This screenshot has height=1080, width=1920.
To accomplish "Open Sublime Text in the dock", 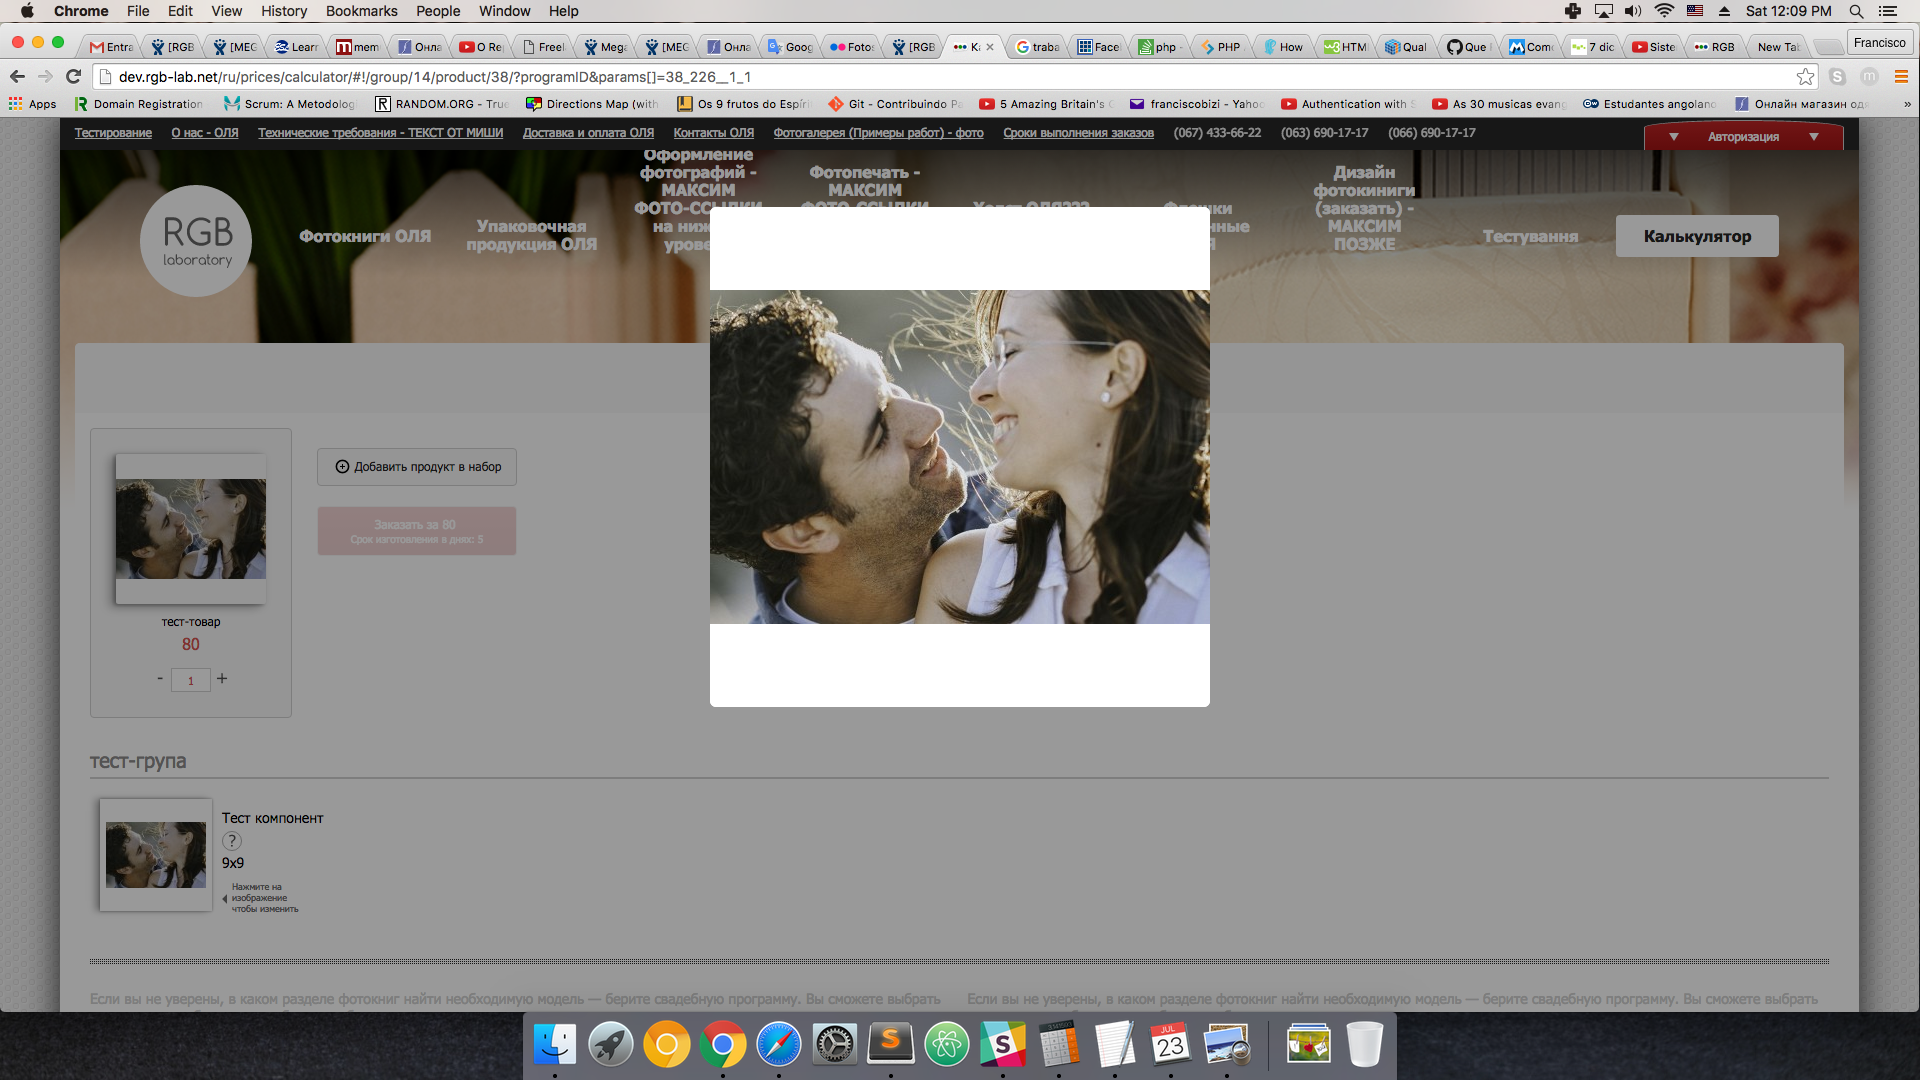I will click(890, 1045).
